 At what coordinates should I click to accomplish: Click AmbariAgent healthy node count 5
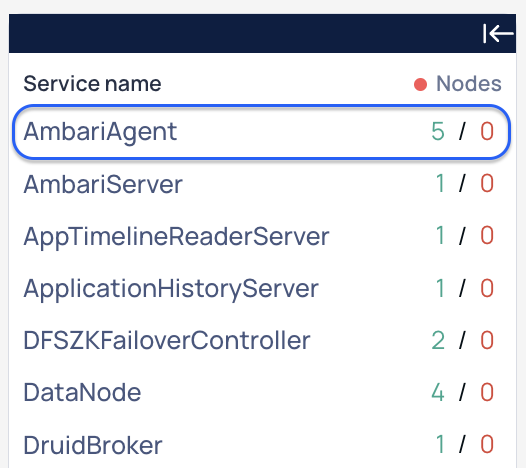coord(438,131)
